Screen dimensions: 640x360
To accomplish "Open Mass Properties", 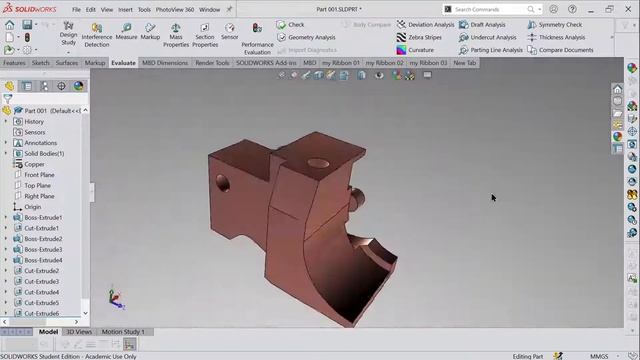I will [176, 35].
